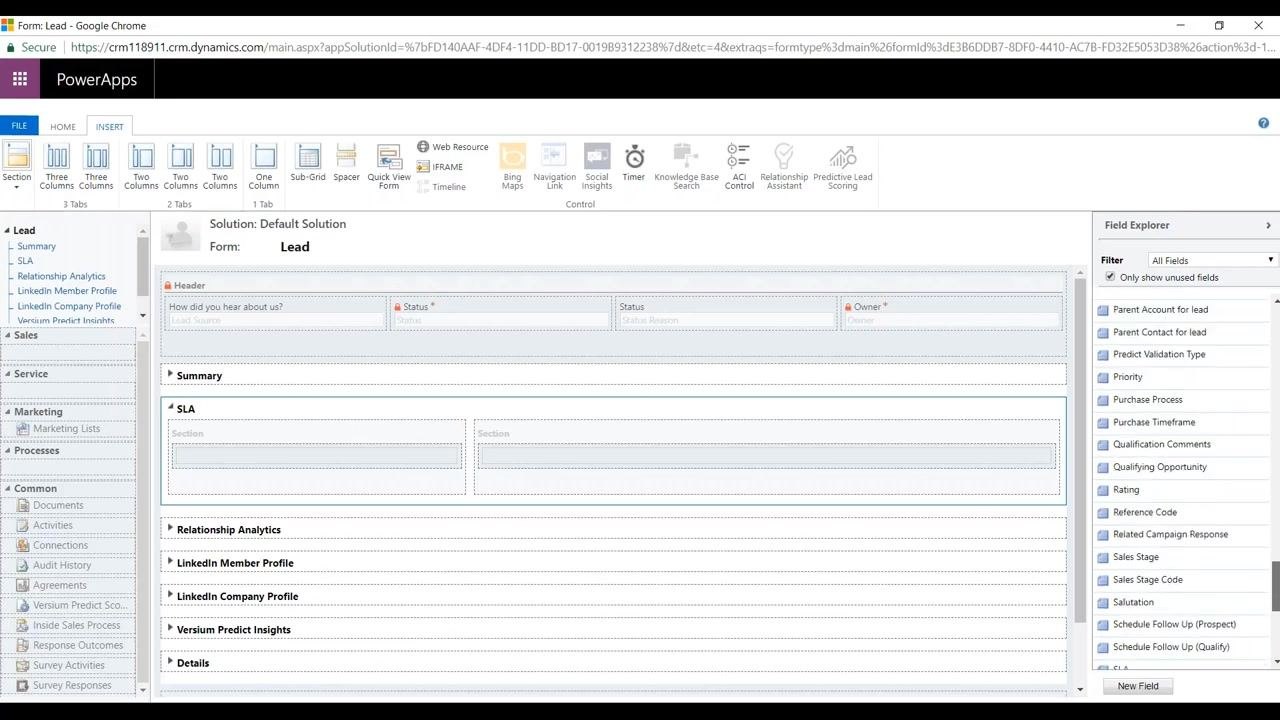This screenshot has width=1280, height=720.
Task: Select Summary in the Lead tree
Action: coord(37,246)
